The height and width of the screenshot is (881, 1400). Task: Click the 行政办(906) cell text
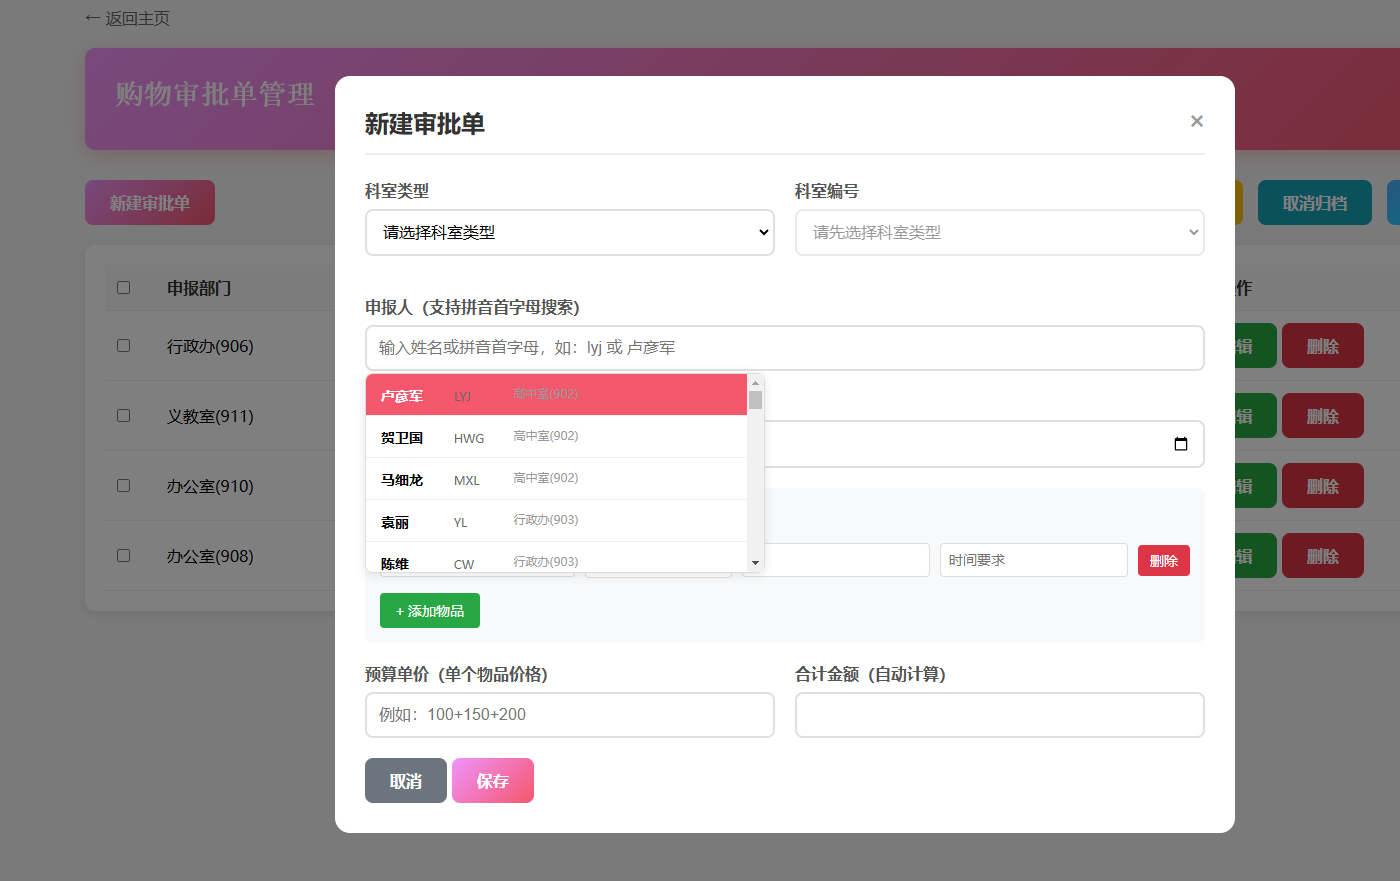click(210, 346)
